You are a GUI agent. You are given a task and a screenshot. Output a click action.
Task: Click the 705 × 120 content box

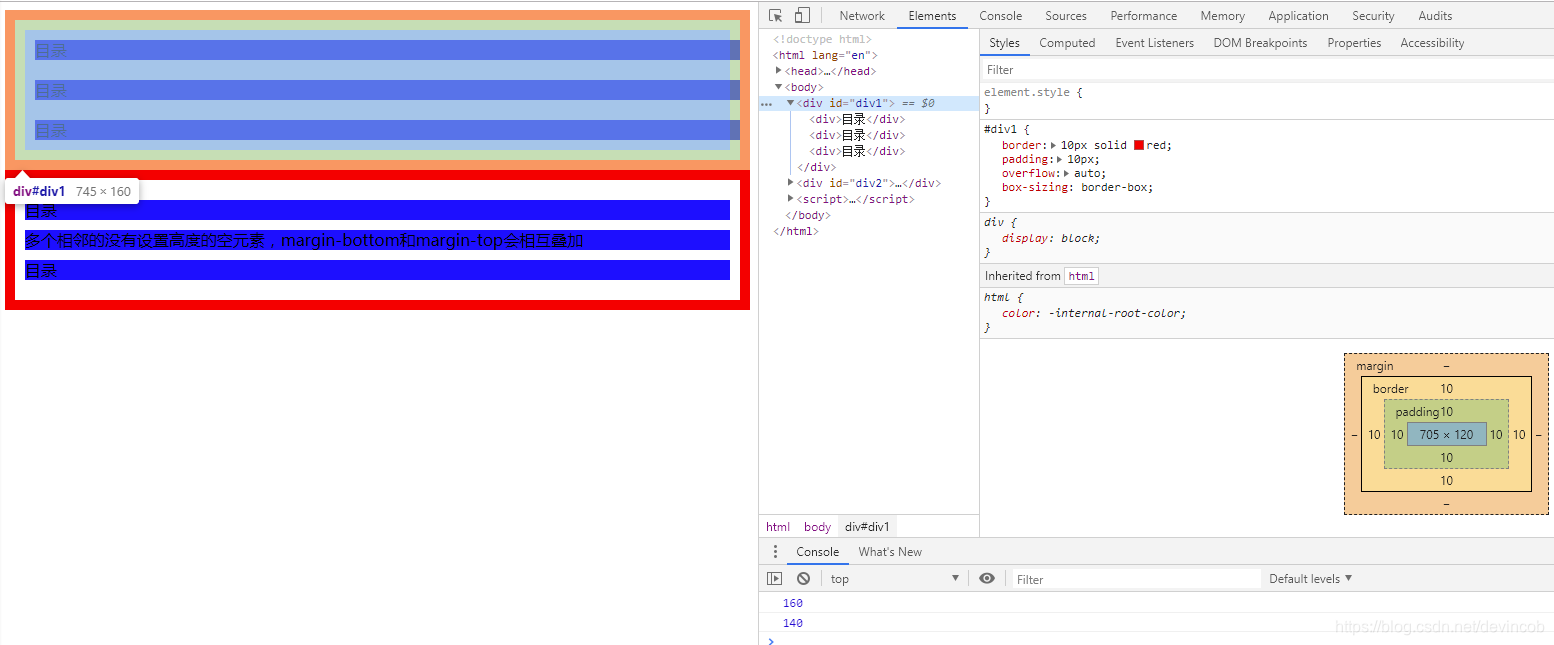pyautogui.click(x=1446, y=434)
